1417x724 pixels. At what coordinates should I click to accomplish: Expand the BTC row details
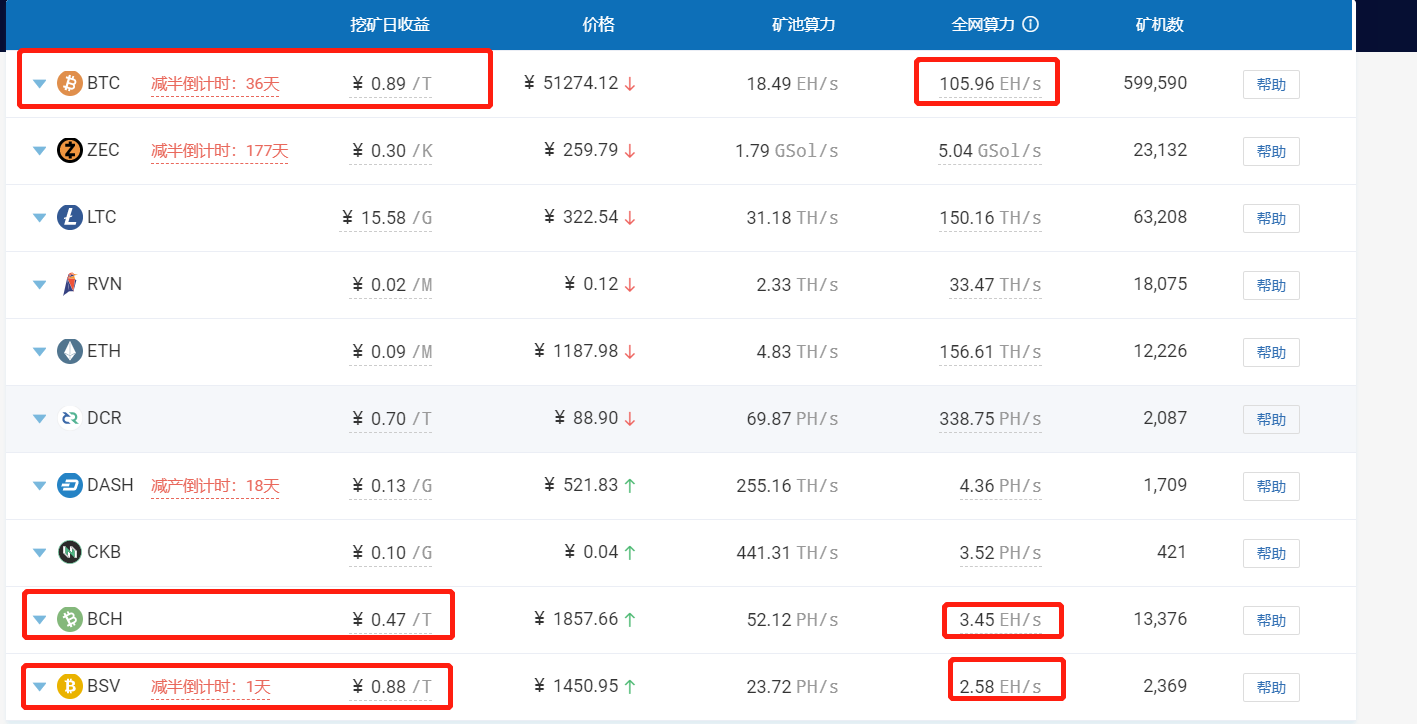(40, 84)
